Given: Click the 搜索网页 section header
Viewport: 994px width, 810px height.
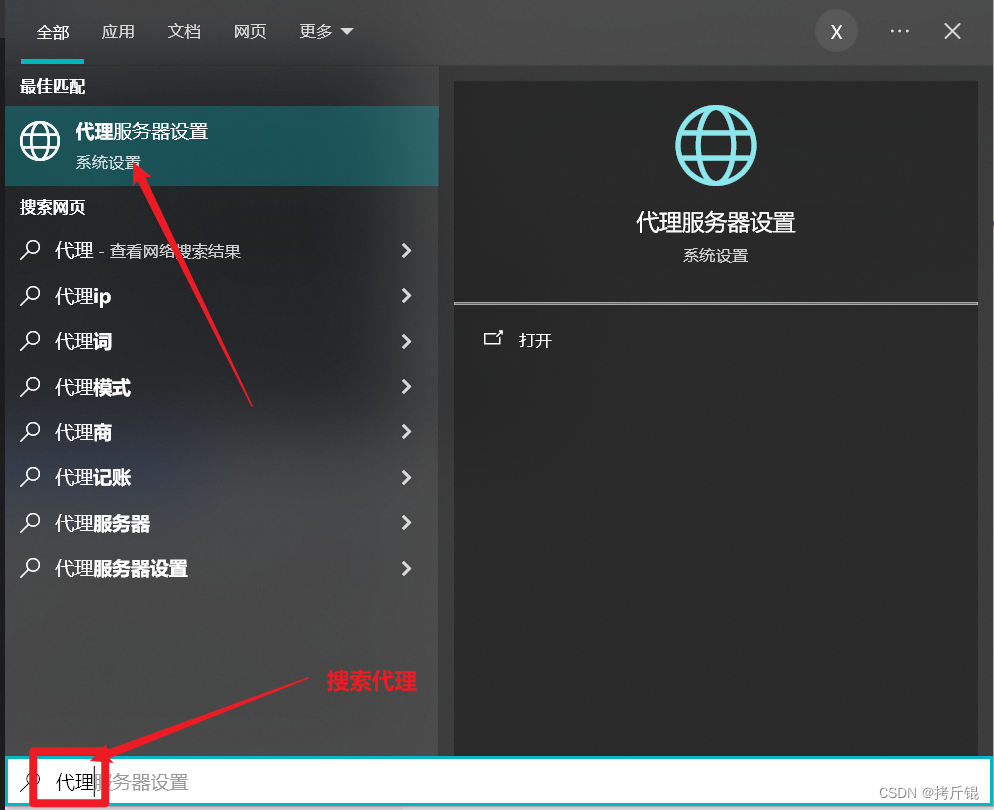Looking at the screenshot, I should pyautogui.click(x=53, y=207).
